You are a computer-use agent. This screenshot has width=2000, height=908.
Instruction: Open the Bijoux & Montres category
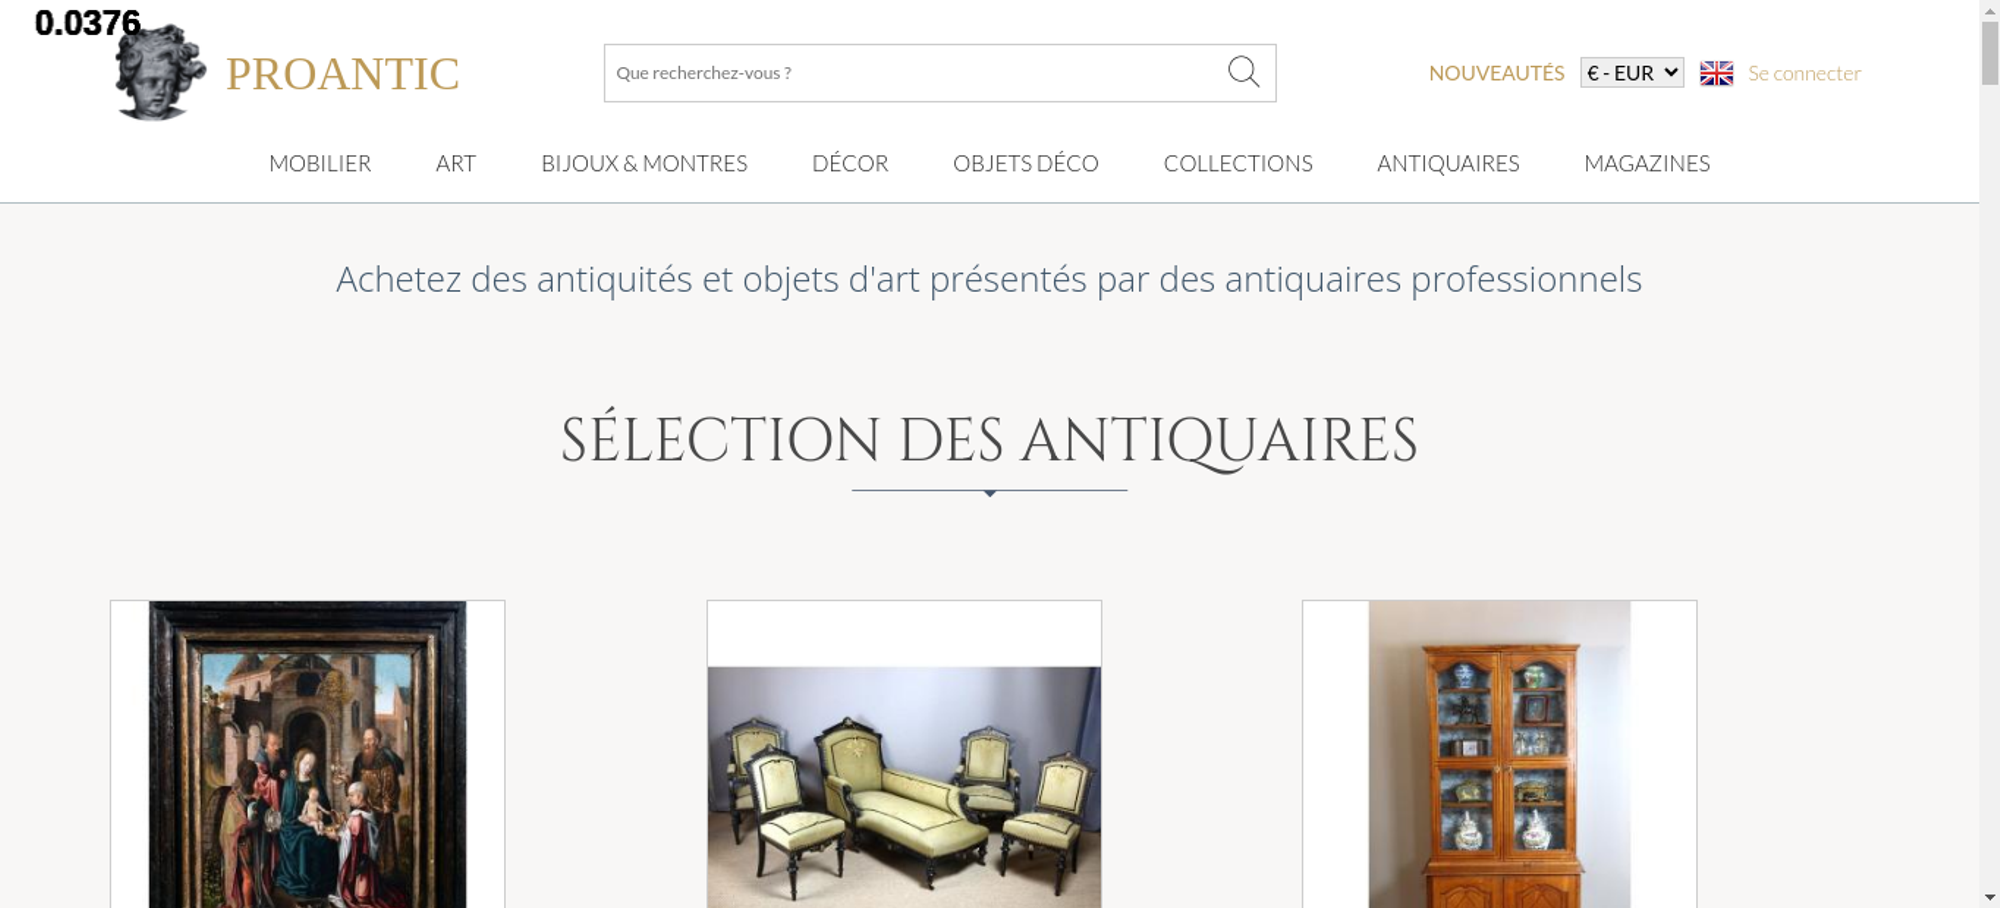tap(644, 163)
